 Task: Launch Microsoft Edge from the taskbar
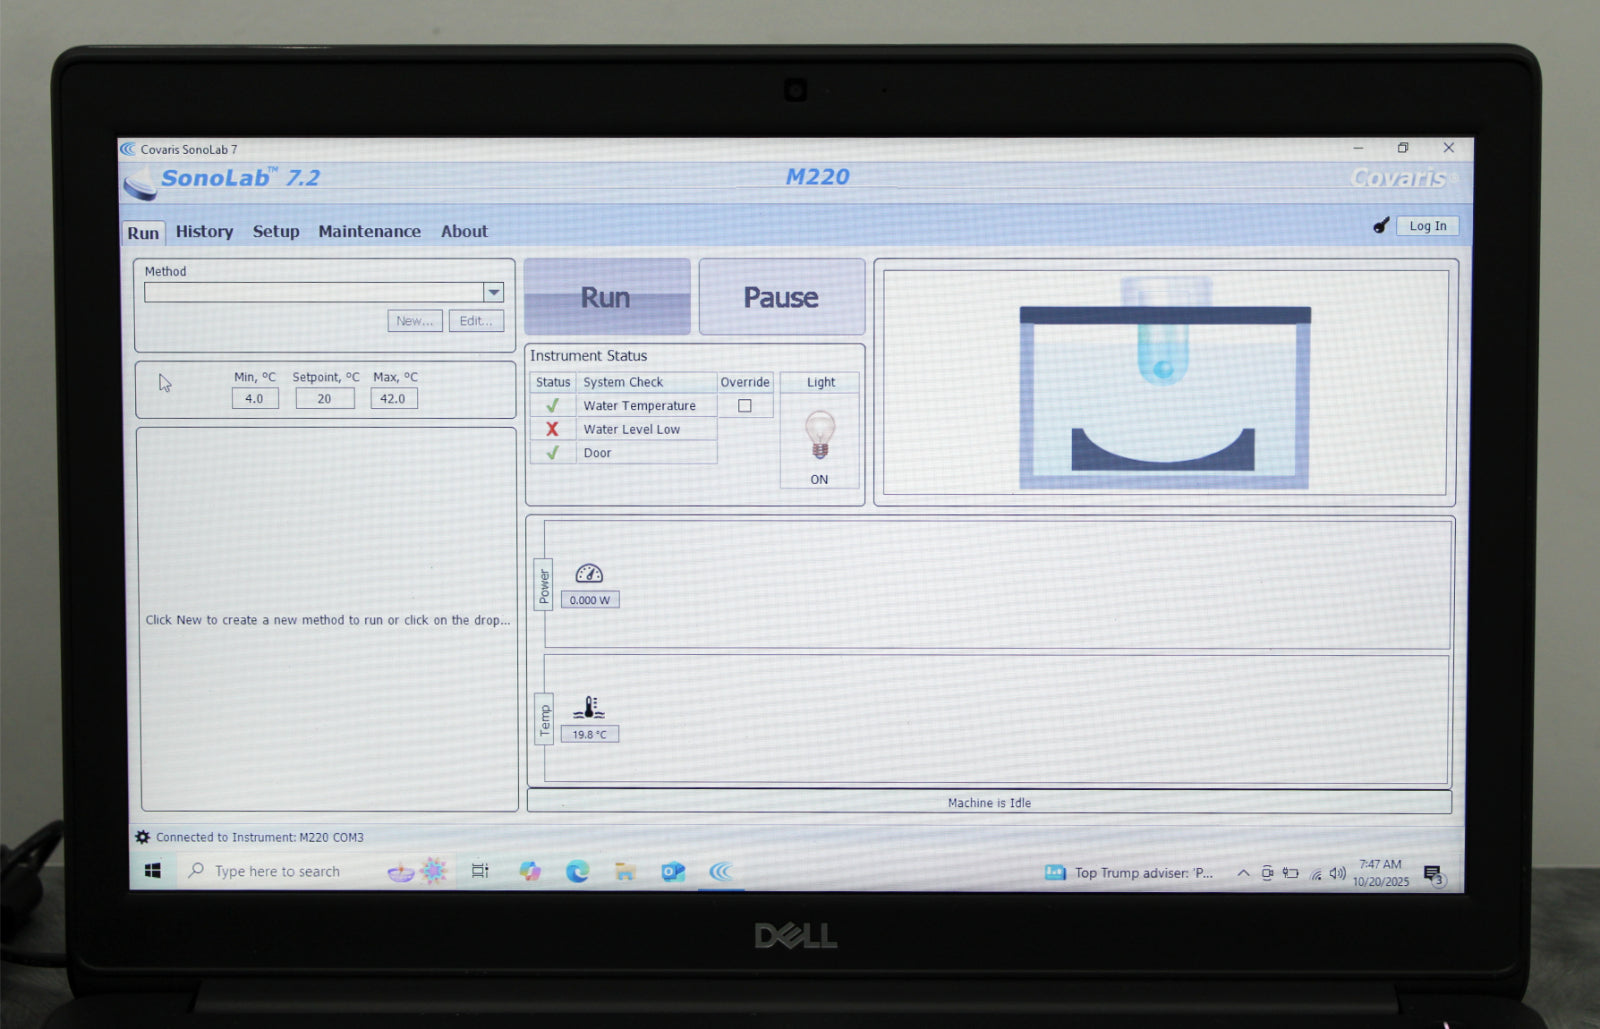pos(577,872)
